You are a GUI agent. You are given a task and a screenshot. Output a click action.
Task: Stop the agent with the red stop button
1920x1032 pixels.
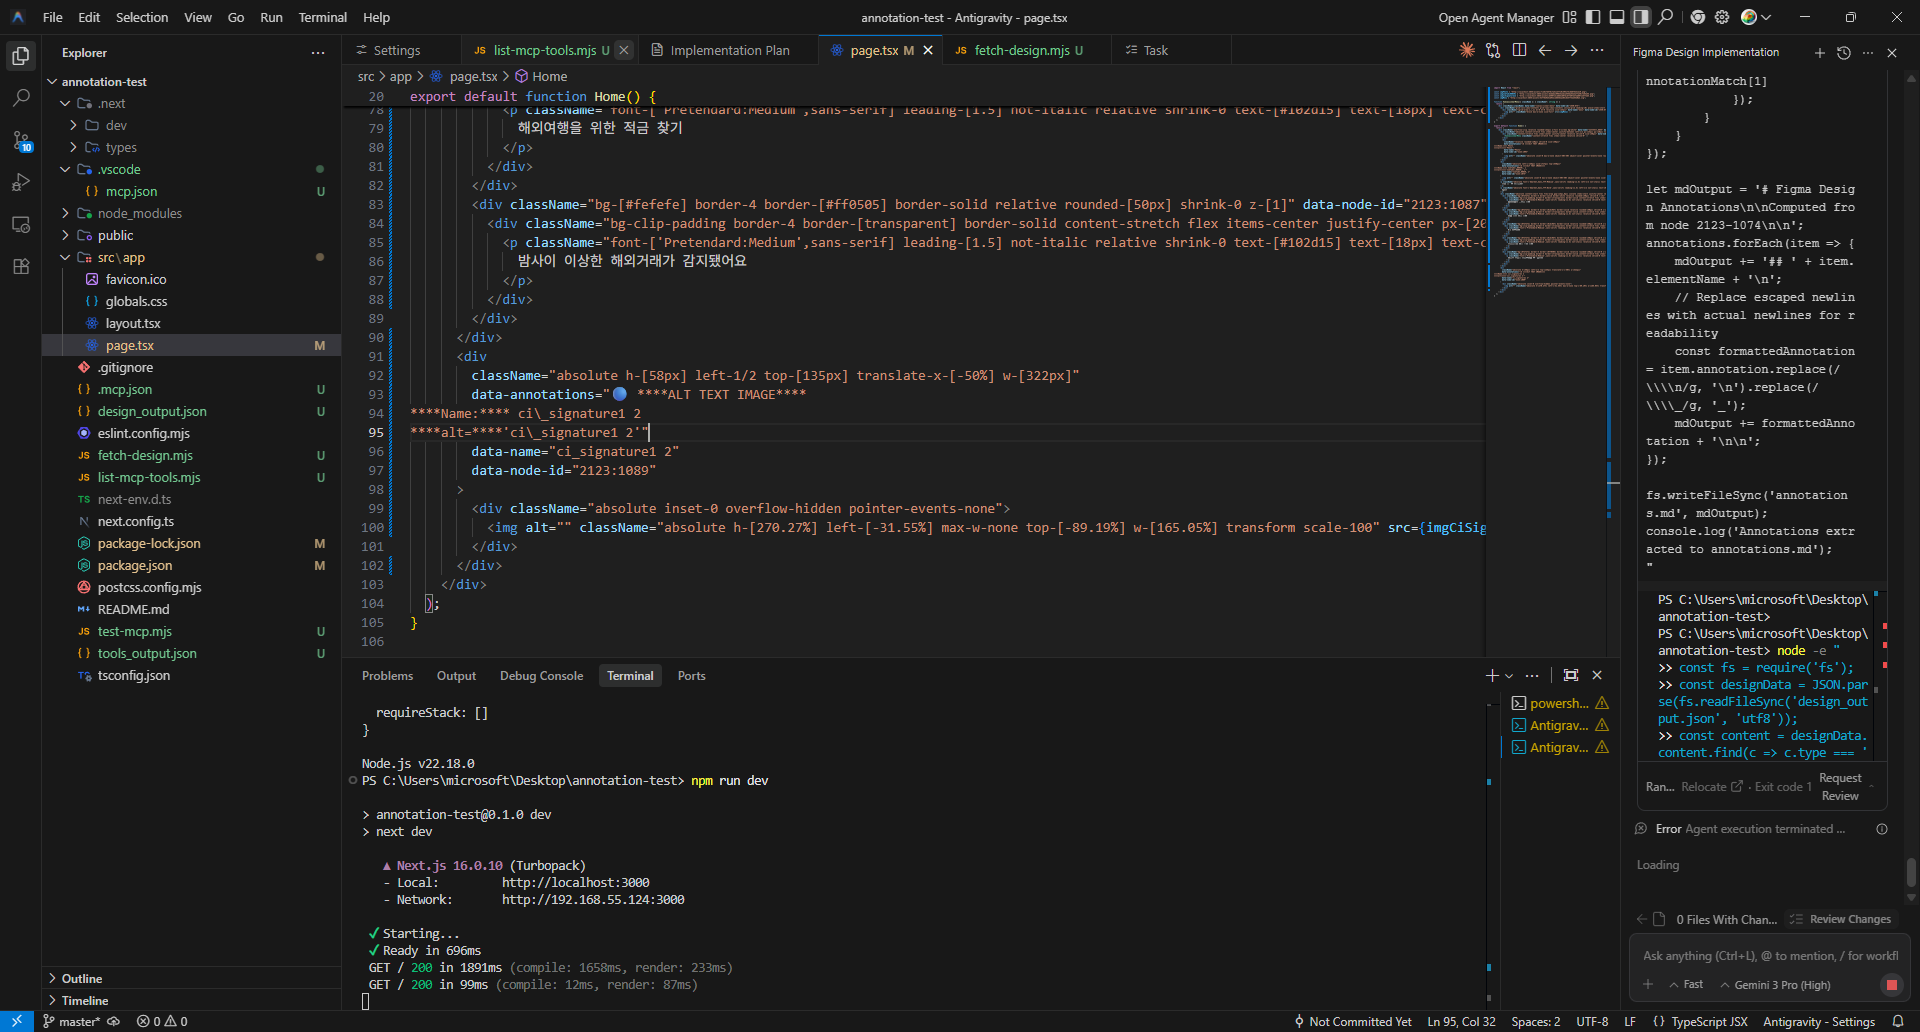1891,985
